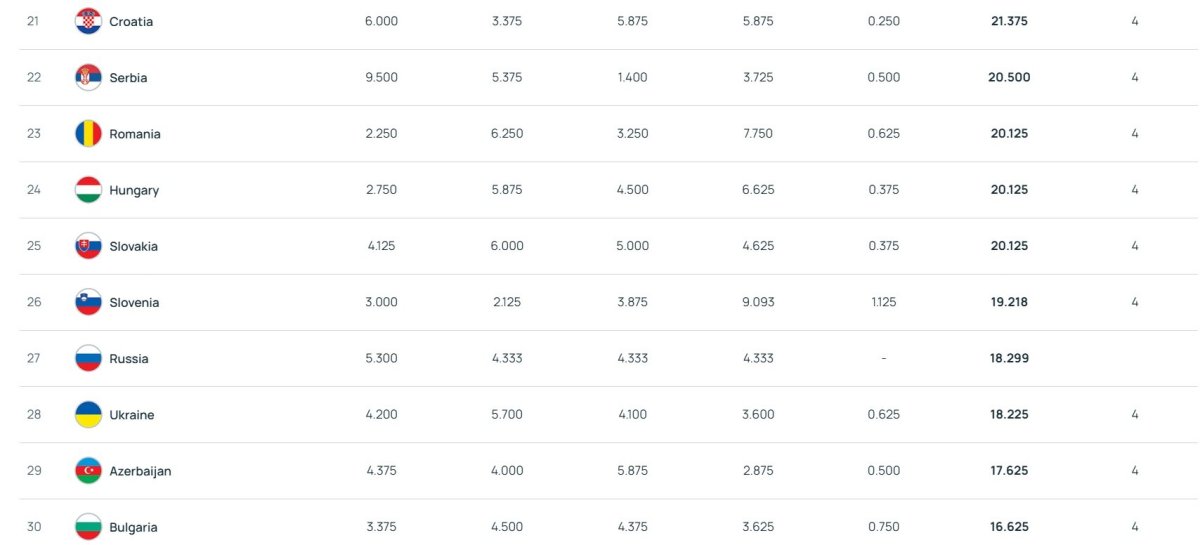
Task: Open the Croatia country link
Action: click(x=131, y=22)
